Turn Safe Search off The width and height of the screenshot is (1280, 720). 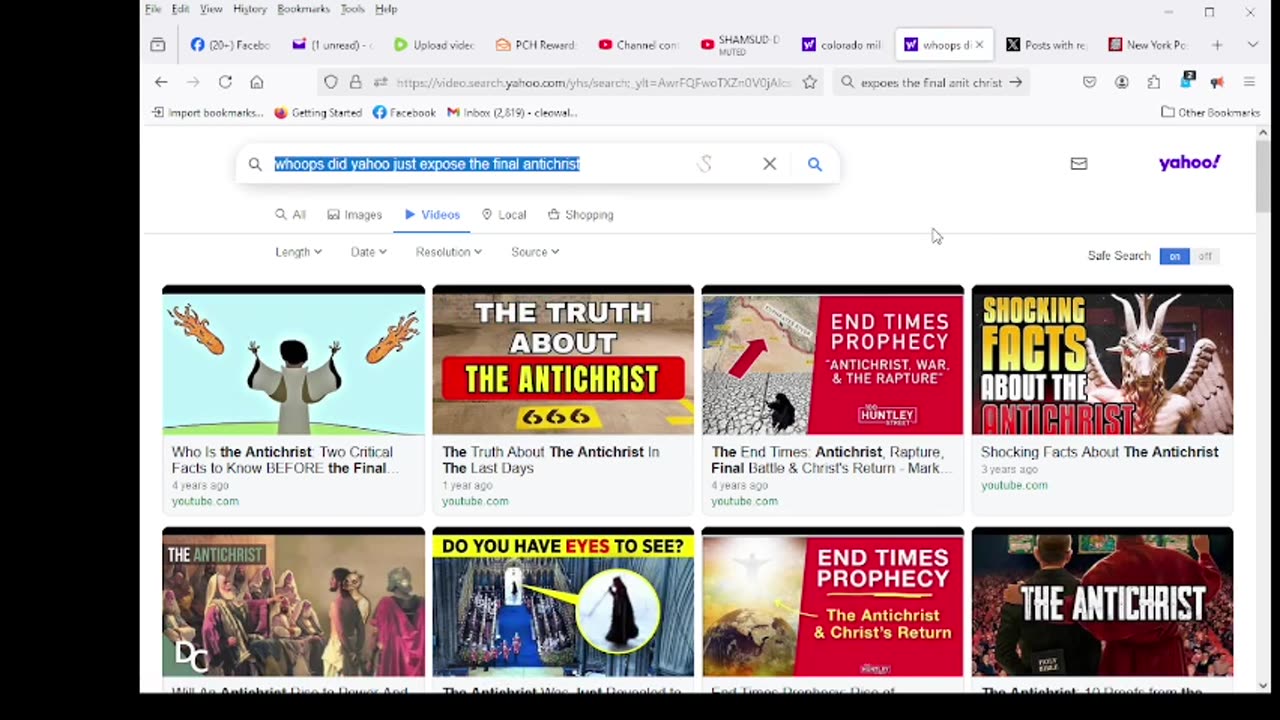[1204, 256]
